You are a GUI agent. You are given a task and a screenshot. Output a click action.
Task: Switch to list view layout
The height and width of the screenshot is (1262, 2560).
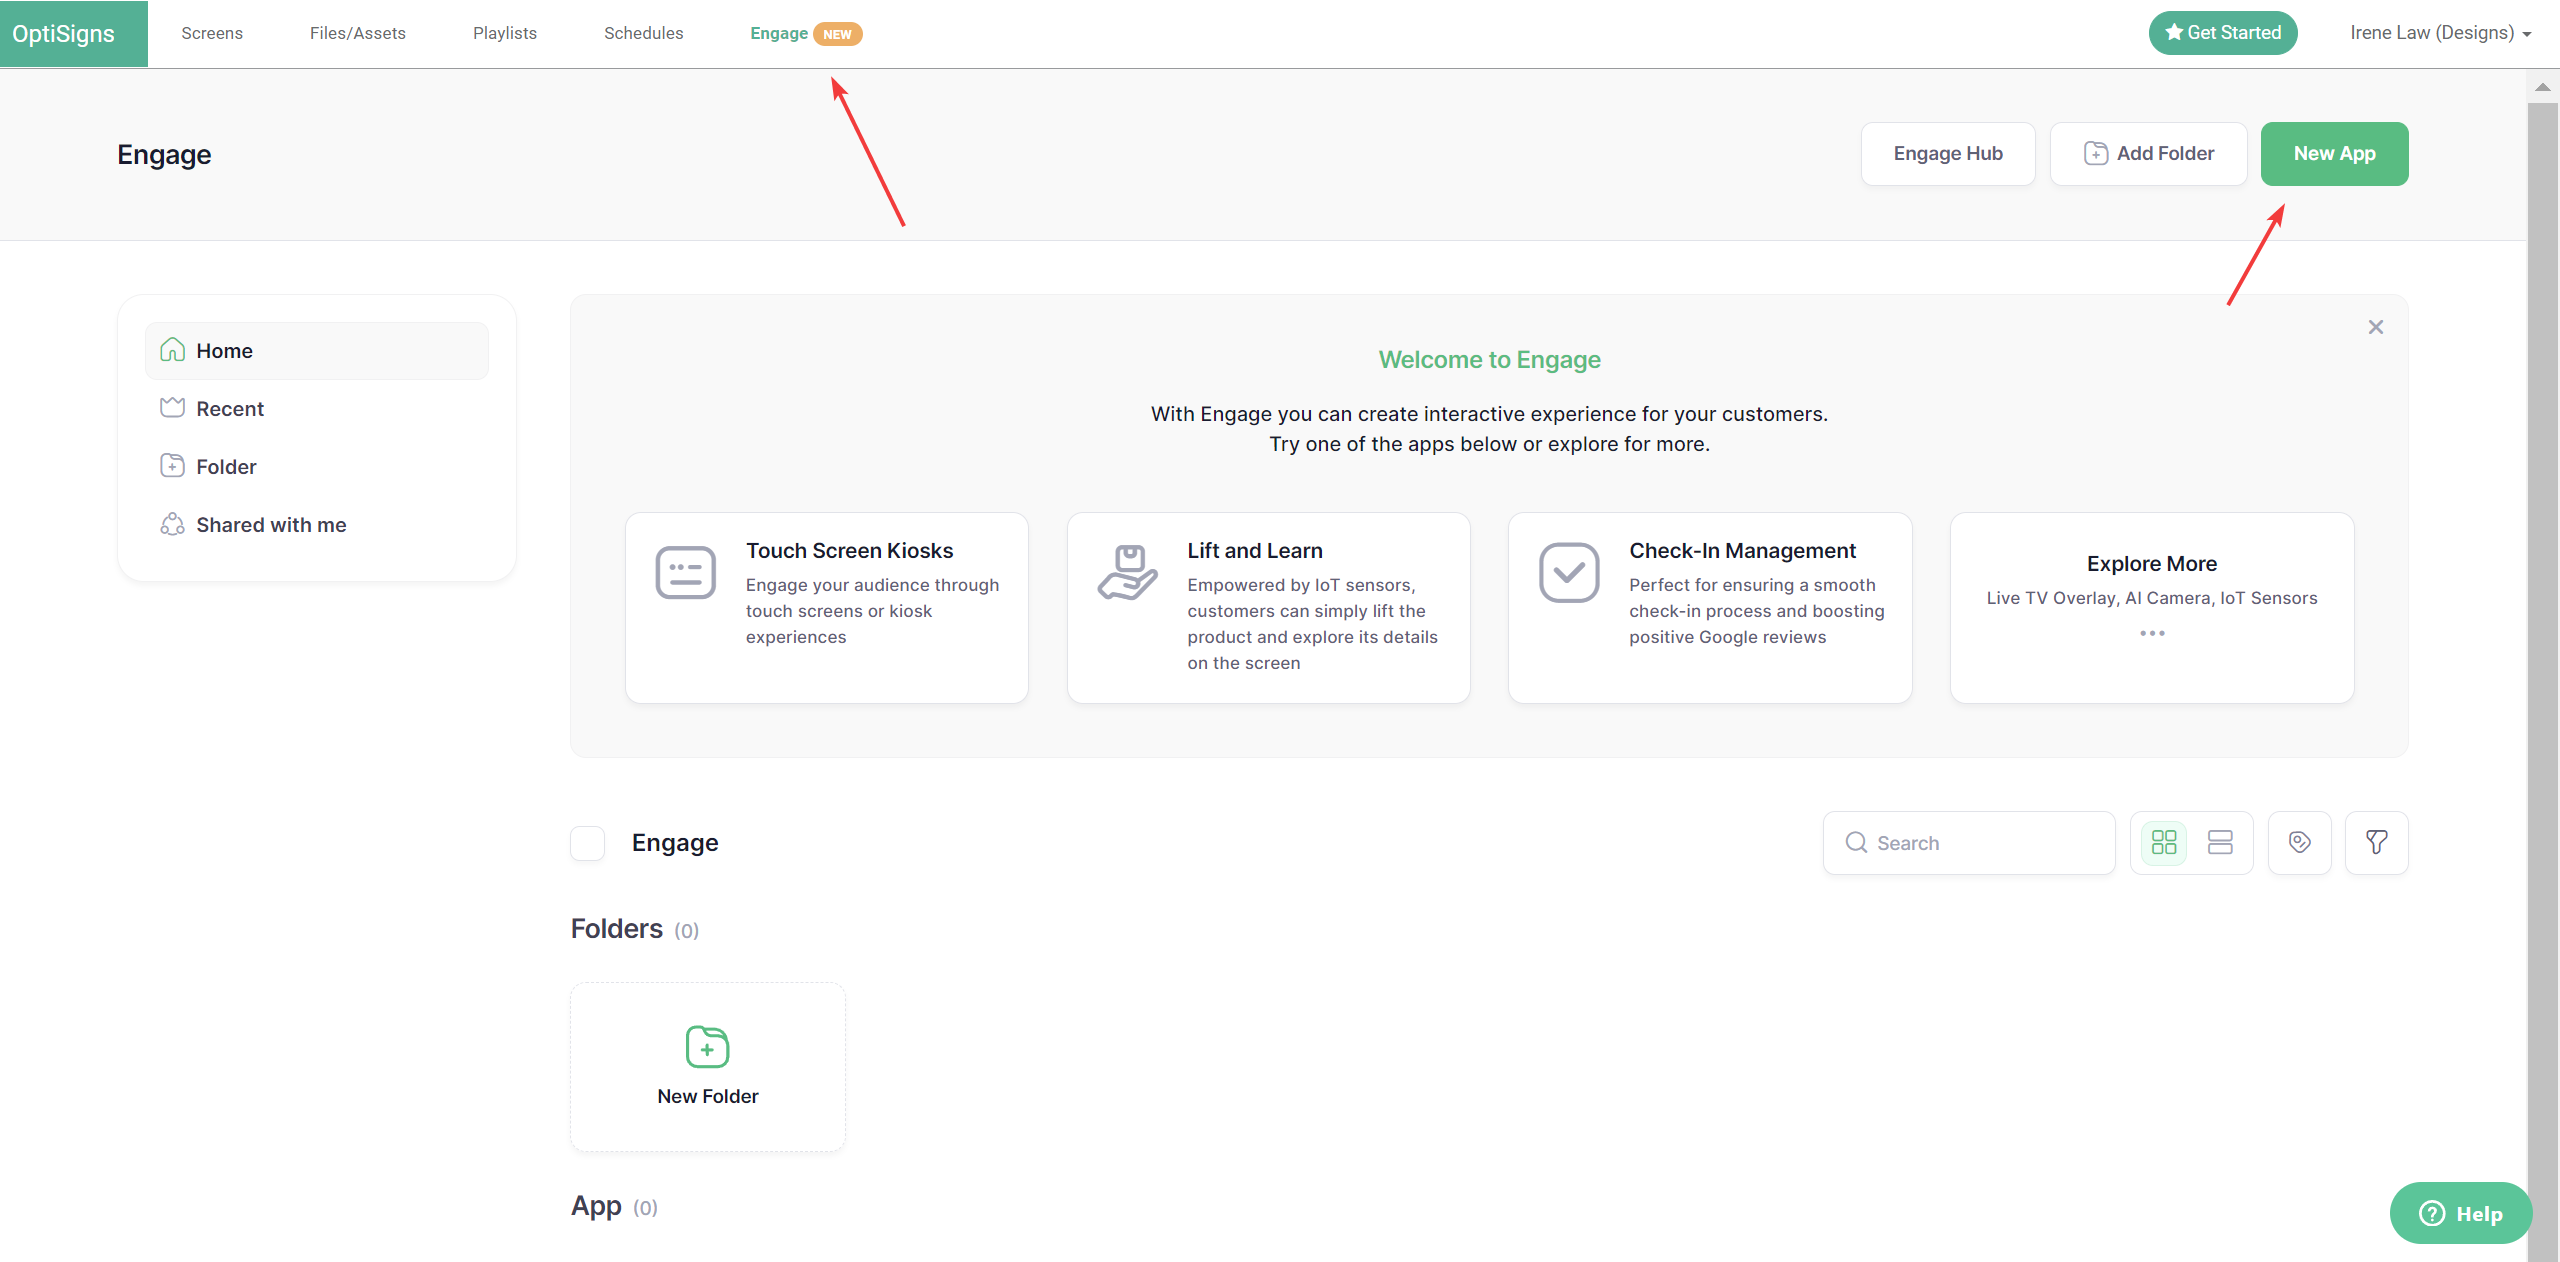coord(2219,842)
